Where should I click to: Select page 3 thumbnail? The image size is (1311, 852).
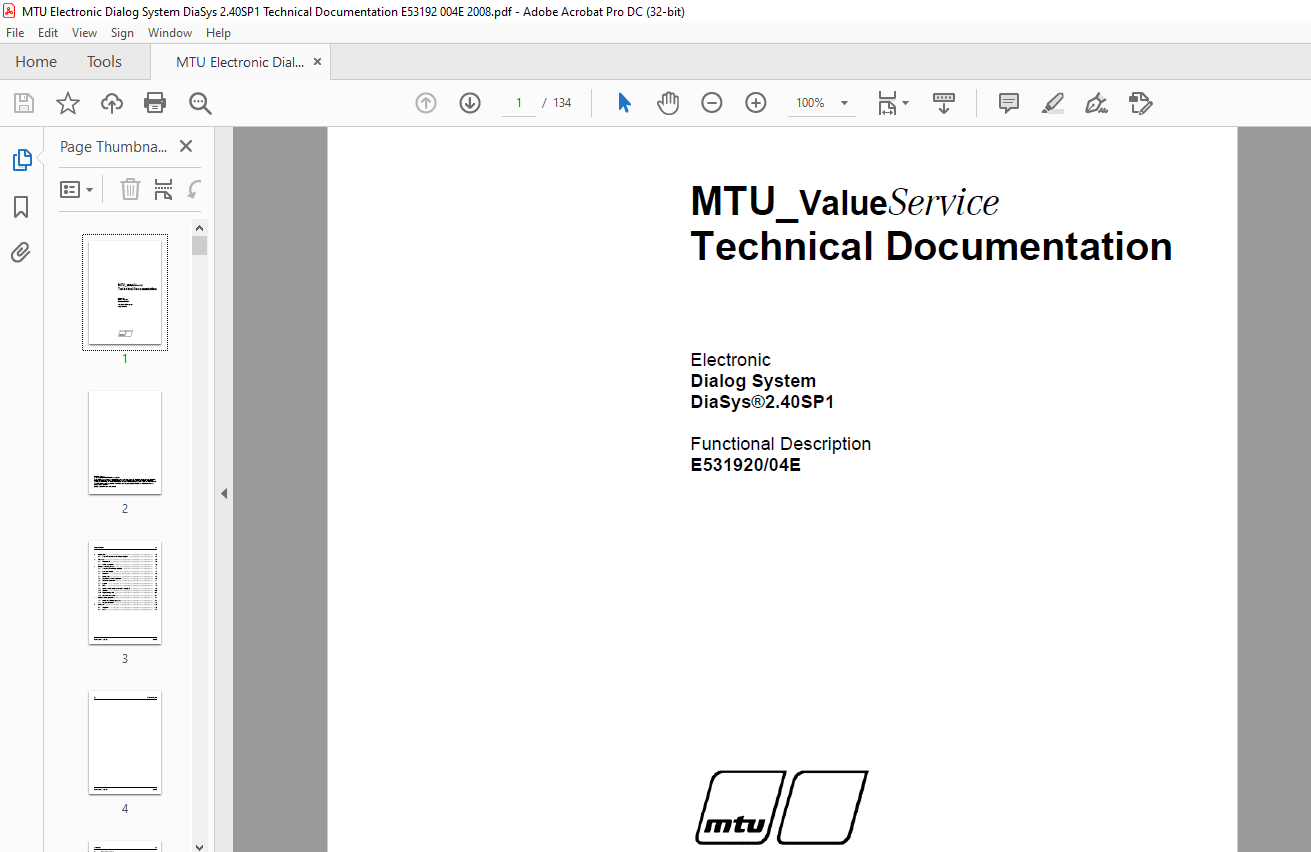click(125, 592)
